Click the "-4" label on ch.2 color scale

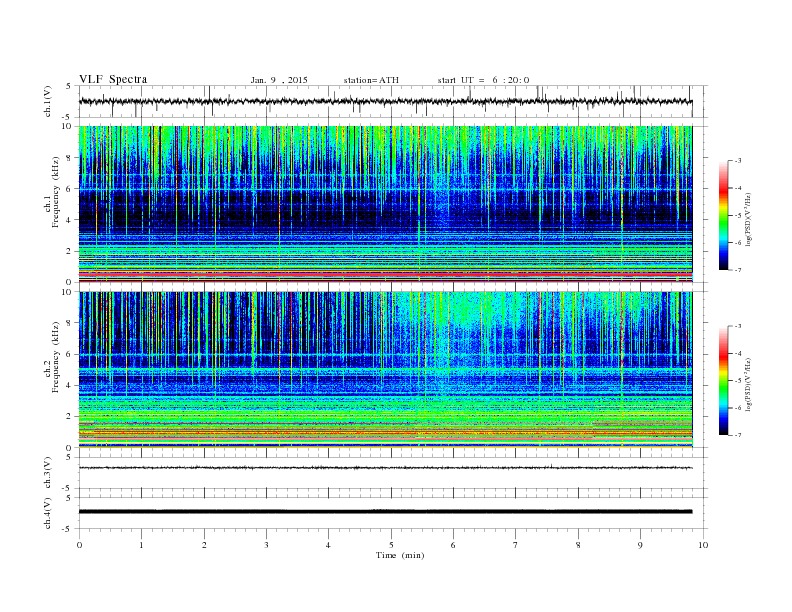click(x=737, y=353)
